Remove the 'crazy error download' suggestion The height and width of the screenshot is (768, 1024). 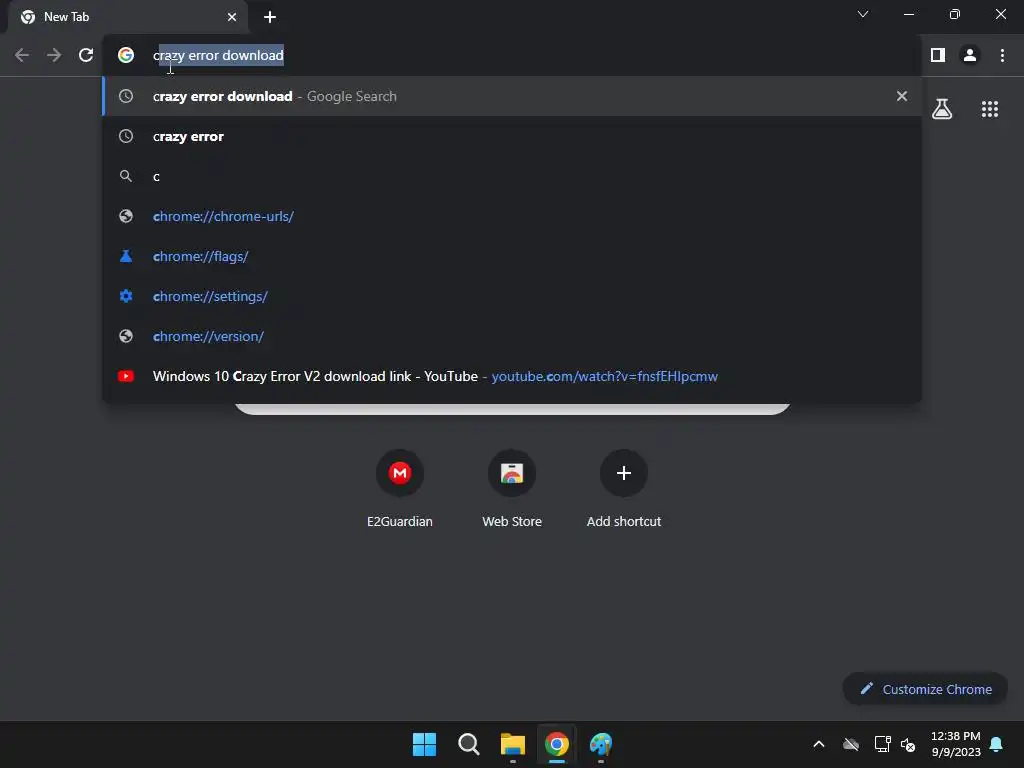[902, 96]
